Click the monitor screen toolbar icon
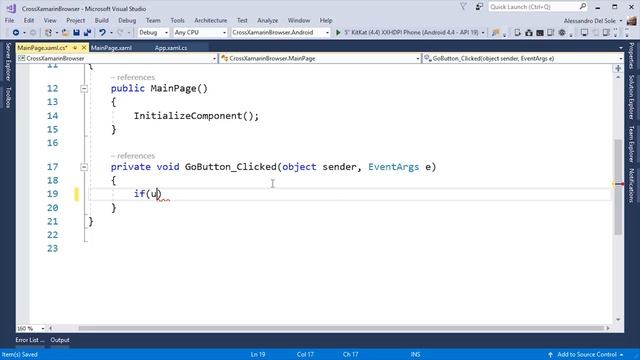Viewport: 640px width, 360px height. 584,32
